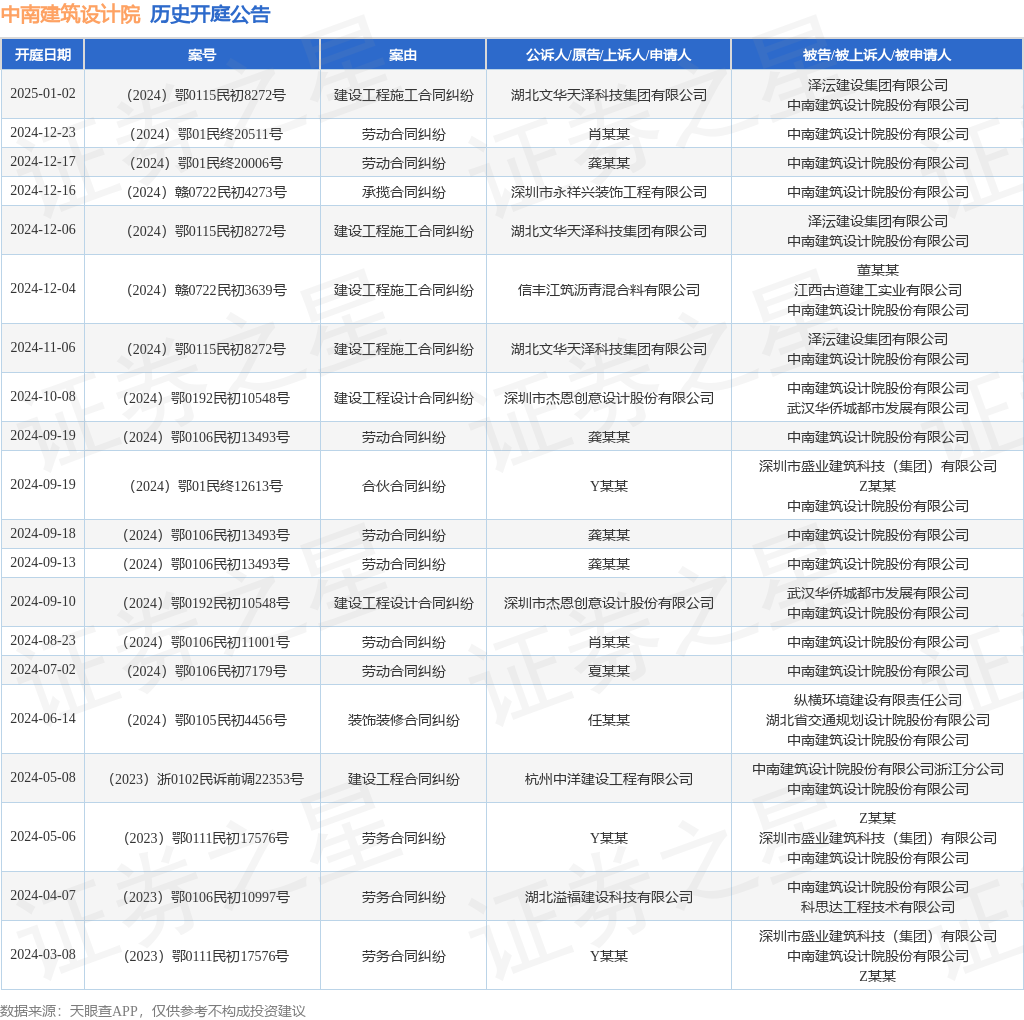Select the date 2024-07-02
This screenshot has height=1020, width=1024.
pyautogui.click(x=42, y=669)
